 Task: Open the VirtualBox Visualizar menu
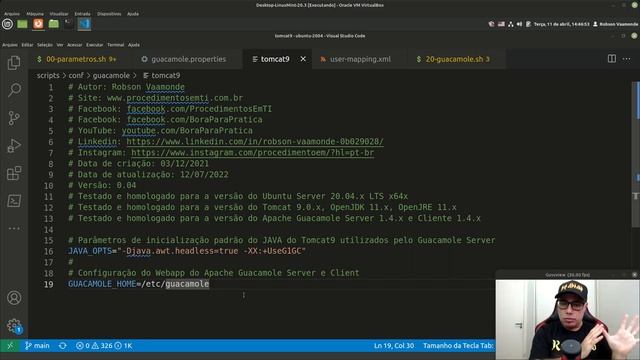tap(59, 14)
